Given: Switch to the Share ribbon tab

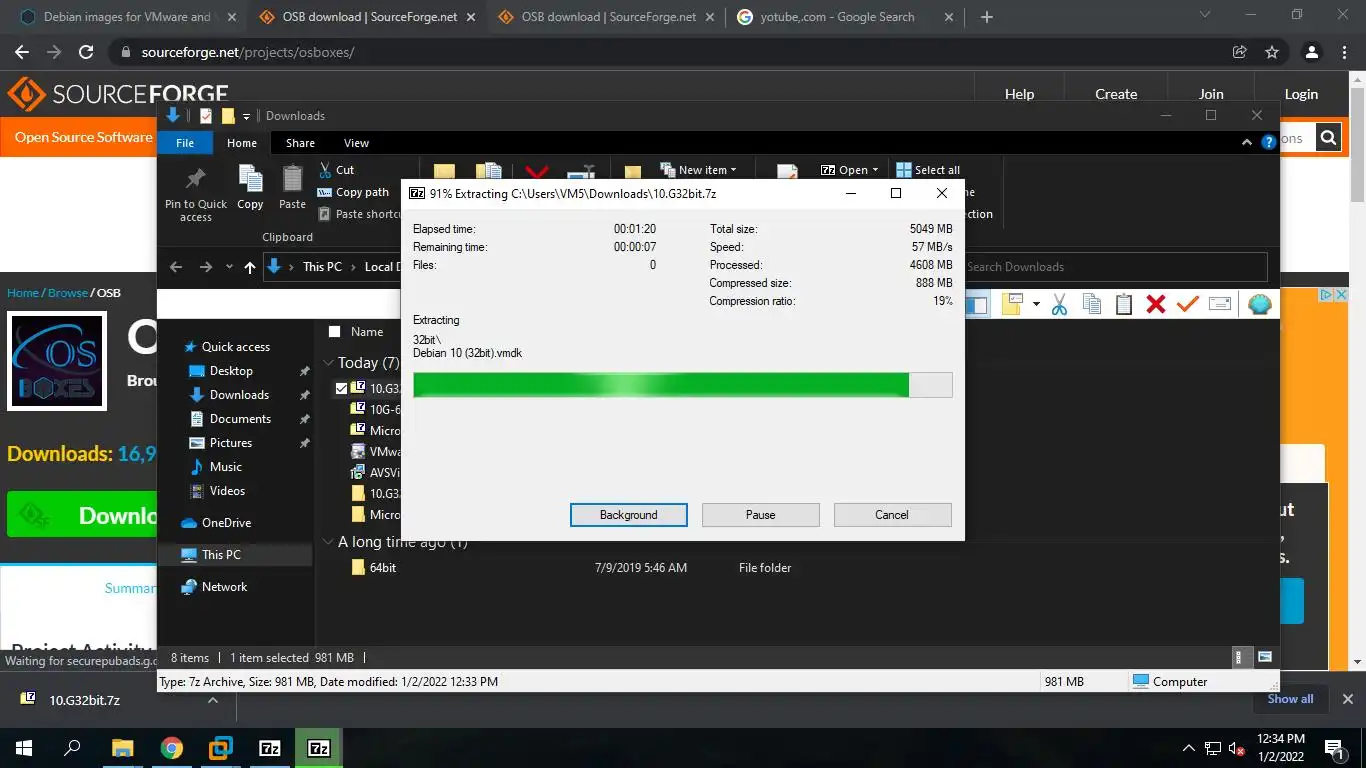Looking at the screenshot, I should [x=300, y=143].
